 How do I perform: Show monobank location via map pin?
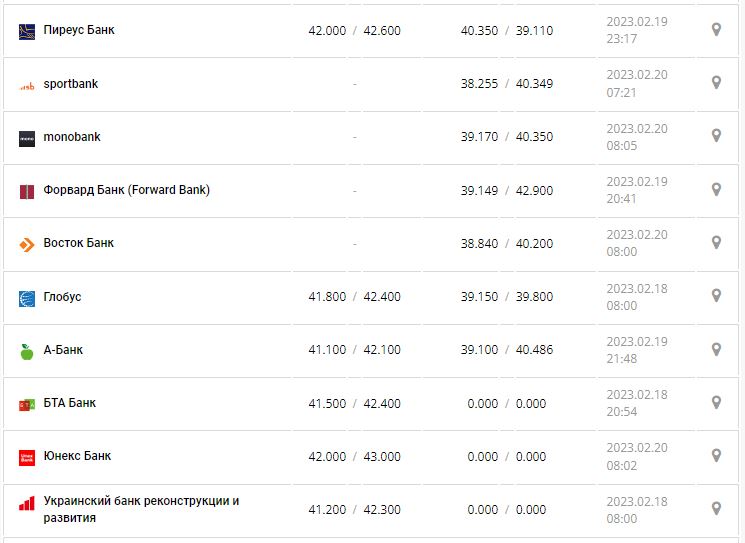(716, 136)
